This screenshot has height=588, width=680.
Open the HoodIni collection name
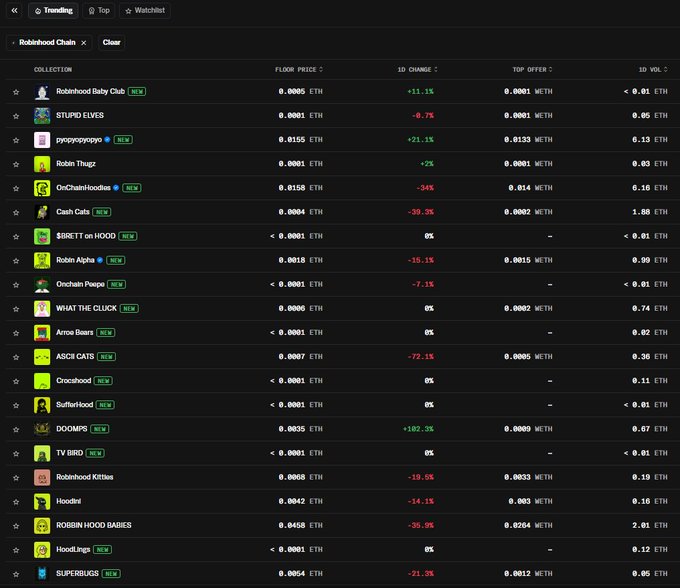[x=69, y=501]
